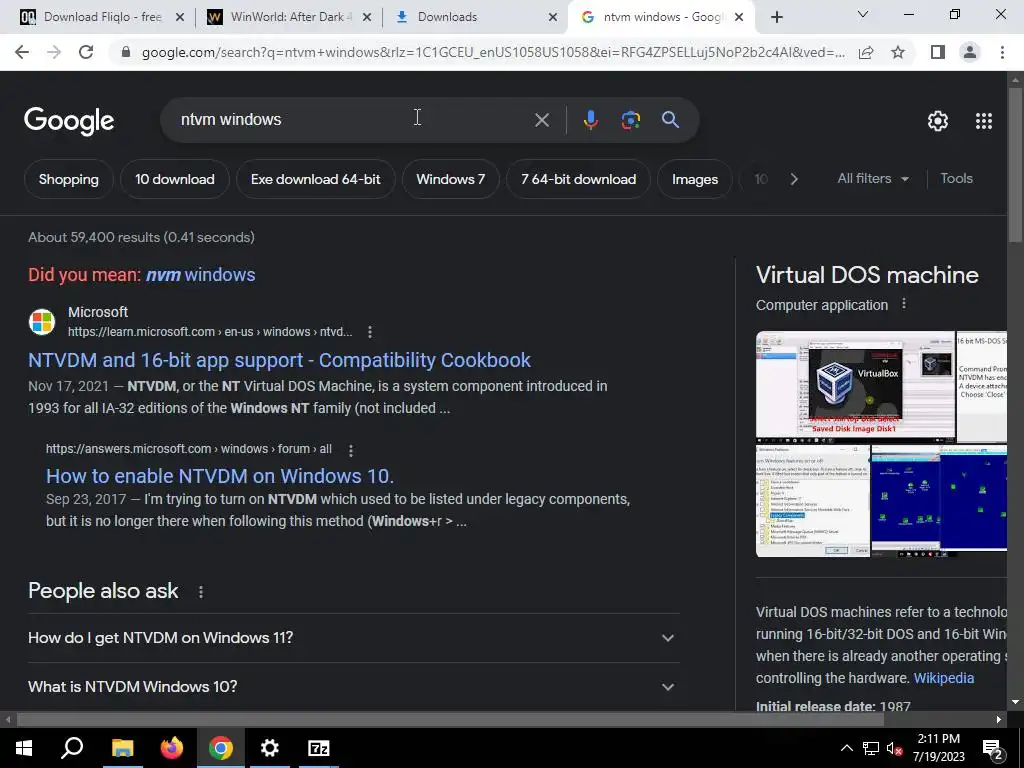Select the Images filter chip
Viewport: 1024px width, 768px height.
pos(695,179)
